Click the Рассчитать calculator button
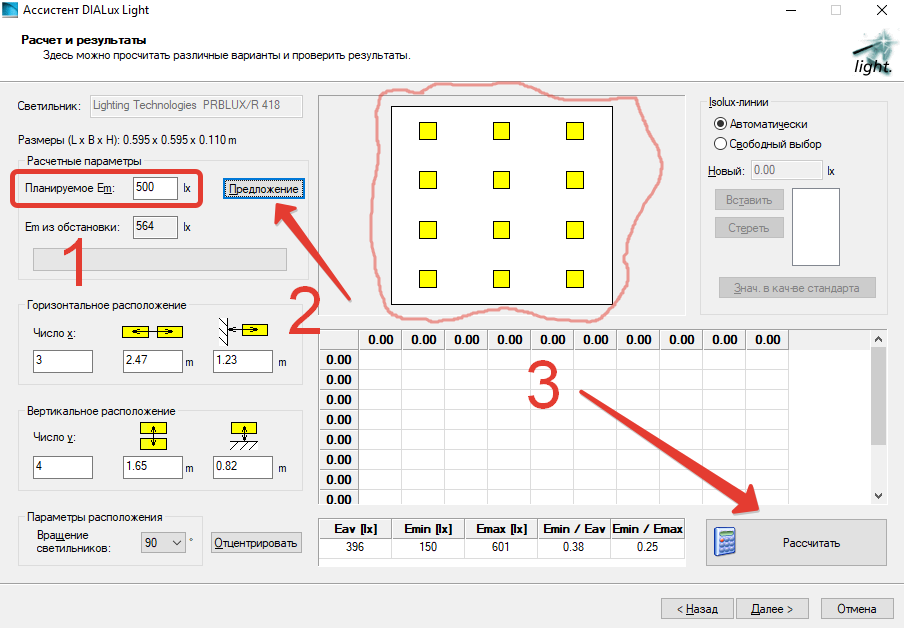The height and width of the screenshot is (628, 904). click(795, 543)
